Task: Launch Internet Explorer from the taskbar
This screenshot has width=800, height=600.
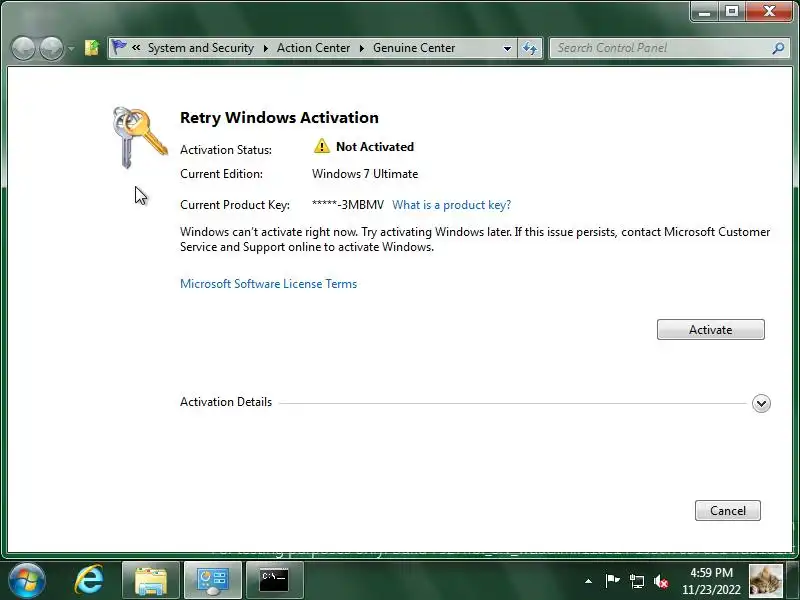Action: click(x=89, y=580)
